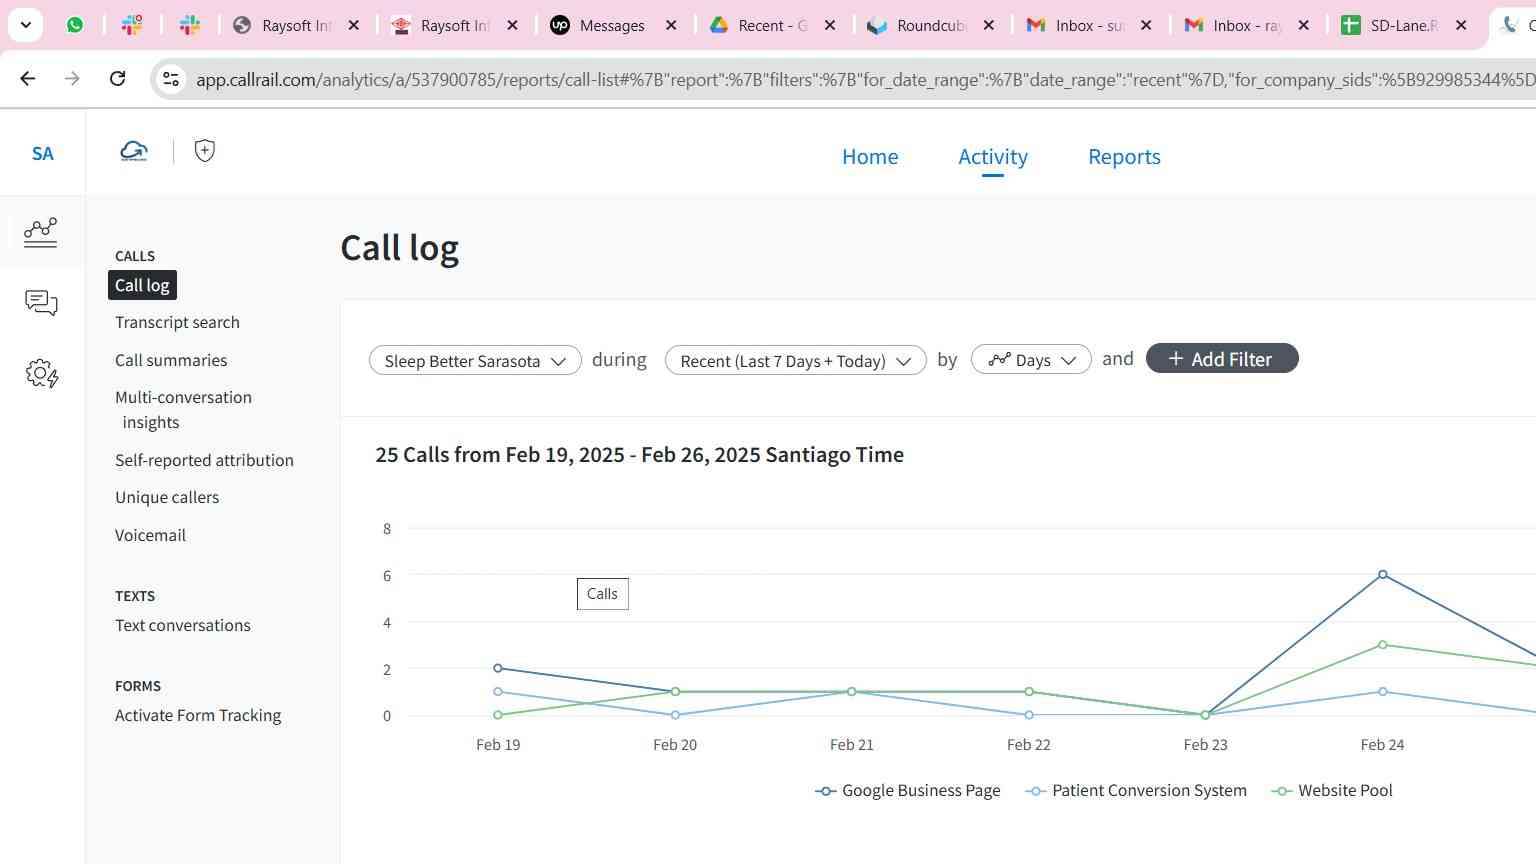Image resolution: width=1536 pixels, height=864 pixels.
Task: Click the Feb 24 Website Pool data point
Action: tap(1383, 645)
